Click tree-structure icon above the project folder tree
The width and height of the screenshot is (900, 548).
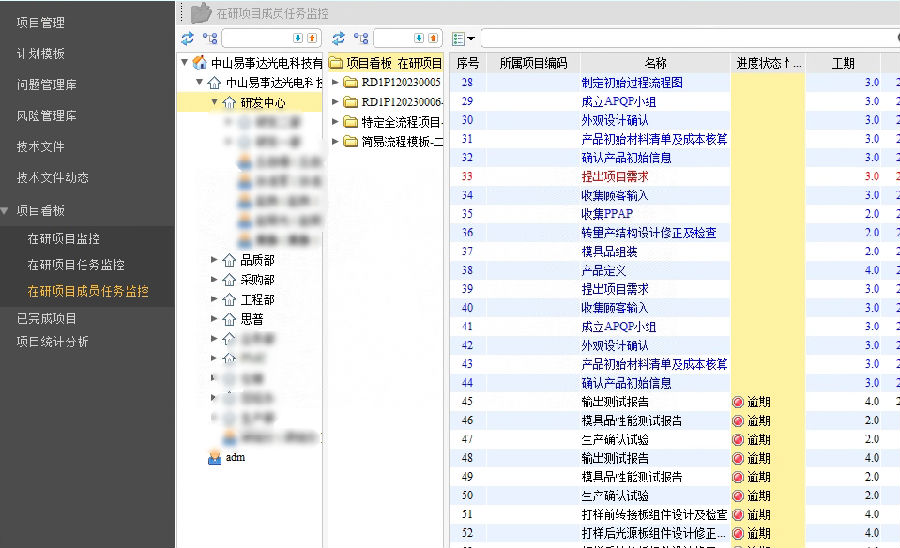coord(360,38)
